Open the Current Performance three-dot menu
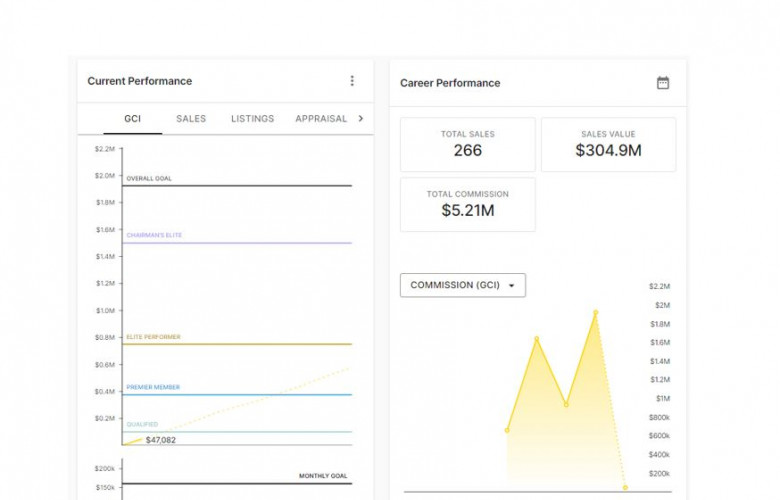Screen dimensions: 780x500 click(352, 81)
